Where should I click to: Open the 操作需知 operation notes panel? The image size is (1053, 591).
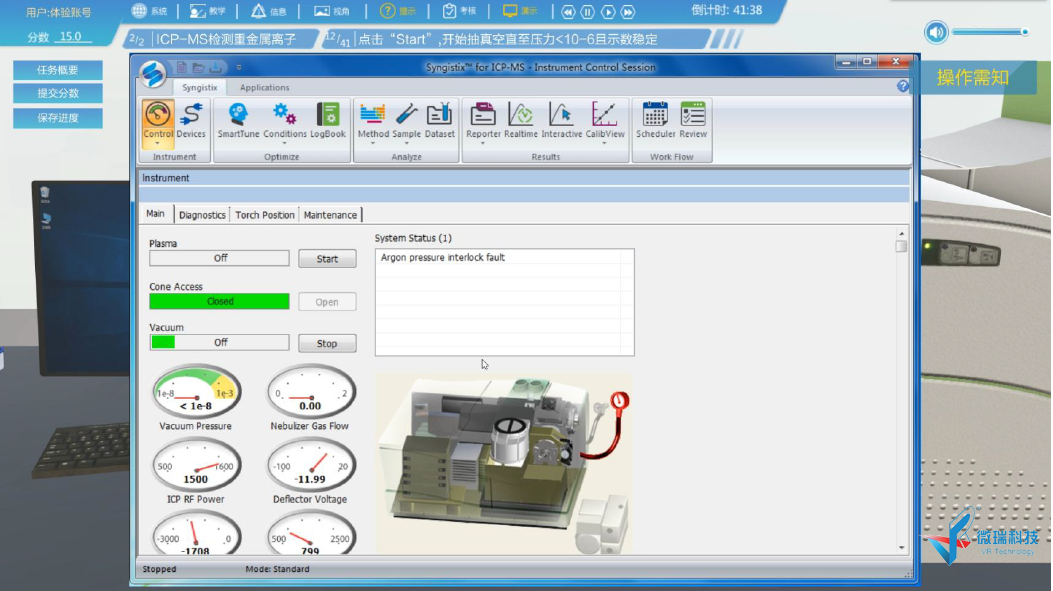973,78
